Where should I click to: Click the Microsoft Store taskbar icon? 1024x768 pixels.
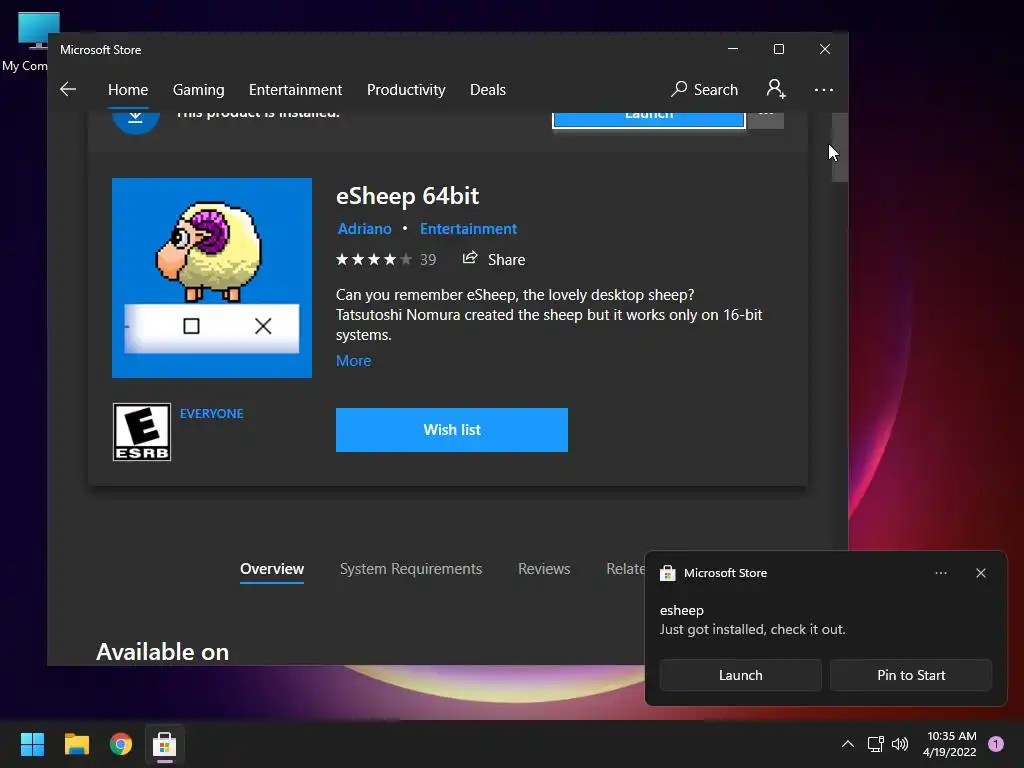pos(165,744)
